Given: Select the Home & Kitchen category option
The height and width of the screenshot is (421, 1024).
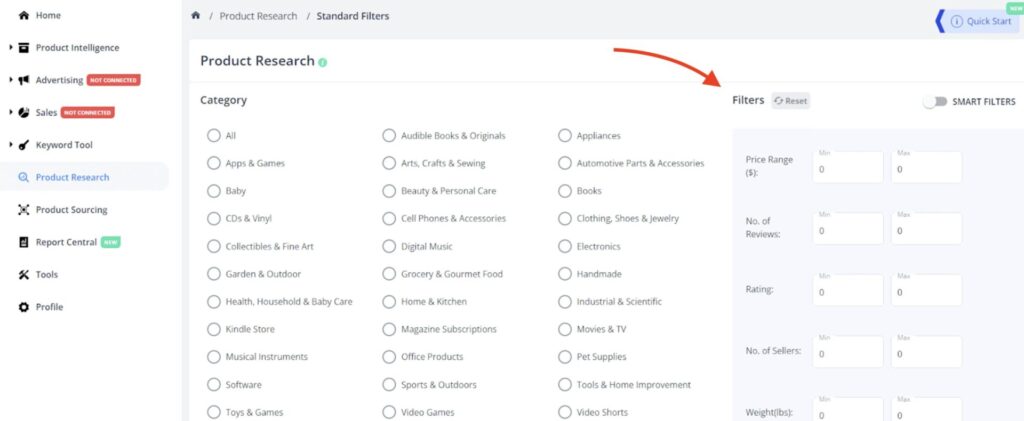Looking at the screenshot, I should click(390, 301).
